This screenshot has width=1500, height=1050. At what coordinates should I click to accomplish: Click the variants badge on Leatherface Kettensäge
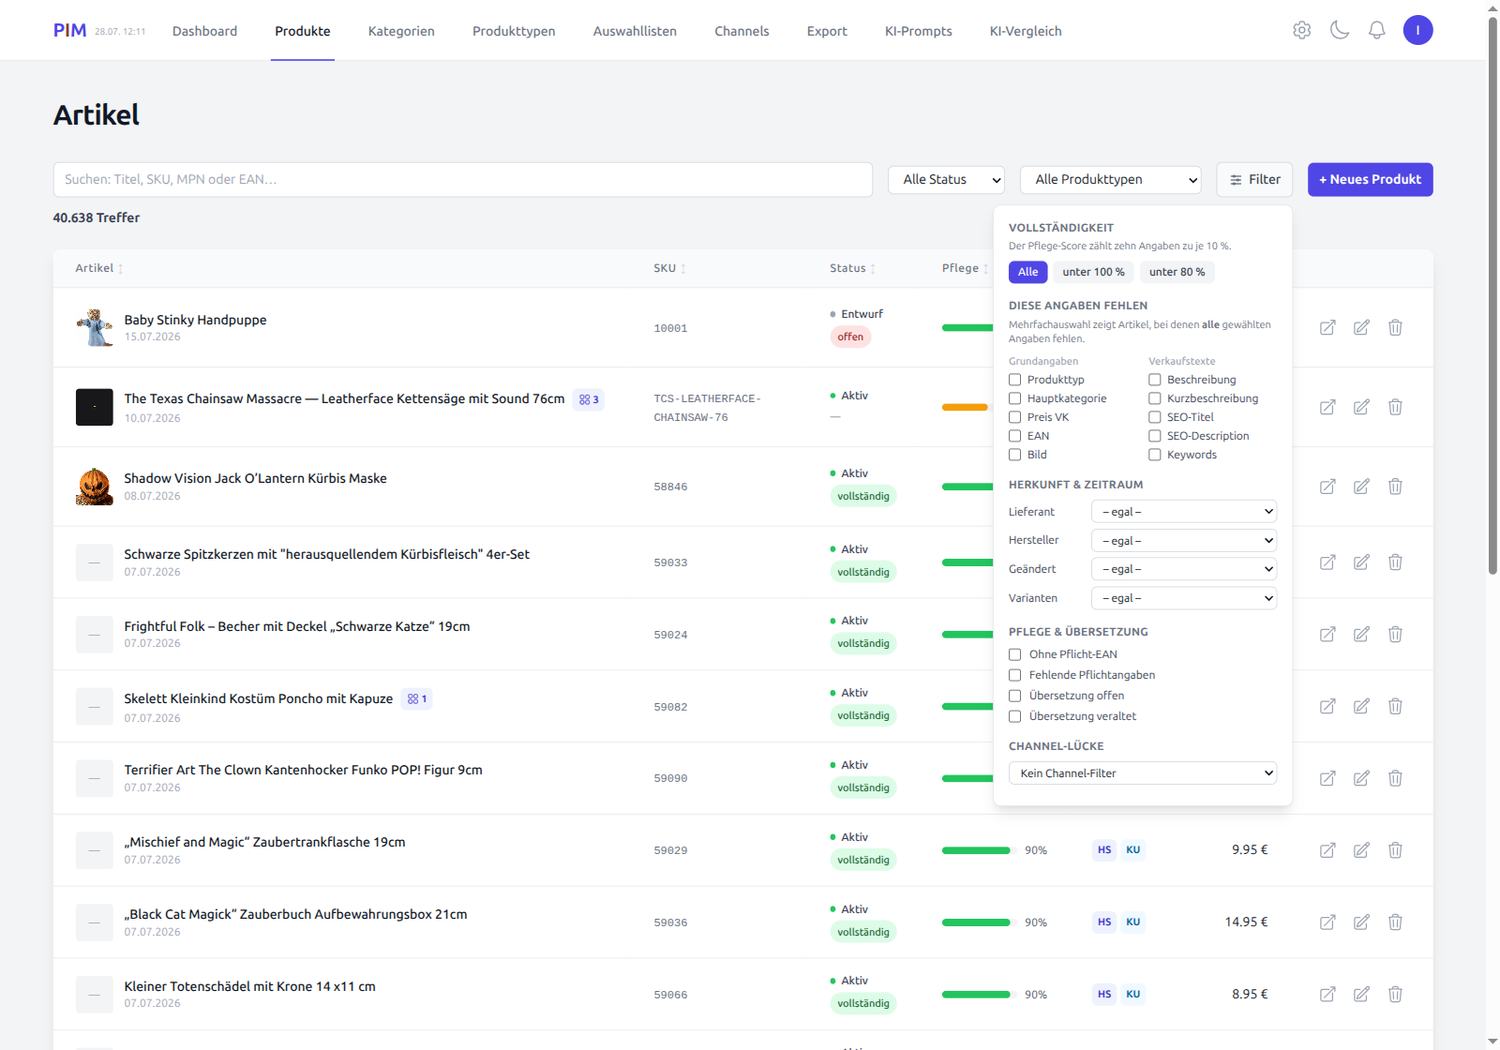click(589, 399)
